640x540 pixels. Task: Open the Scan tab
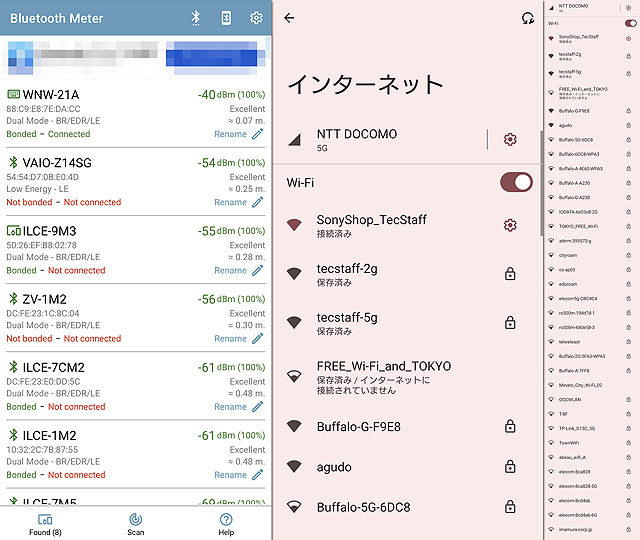[x=135, y=524]
